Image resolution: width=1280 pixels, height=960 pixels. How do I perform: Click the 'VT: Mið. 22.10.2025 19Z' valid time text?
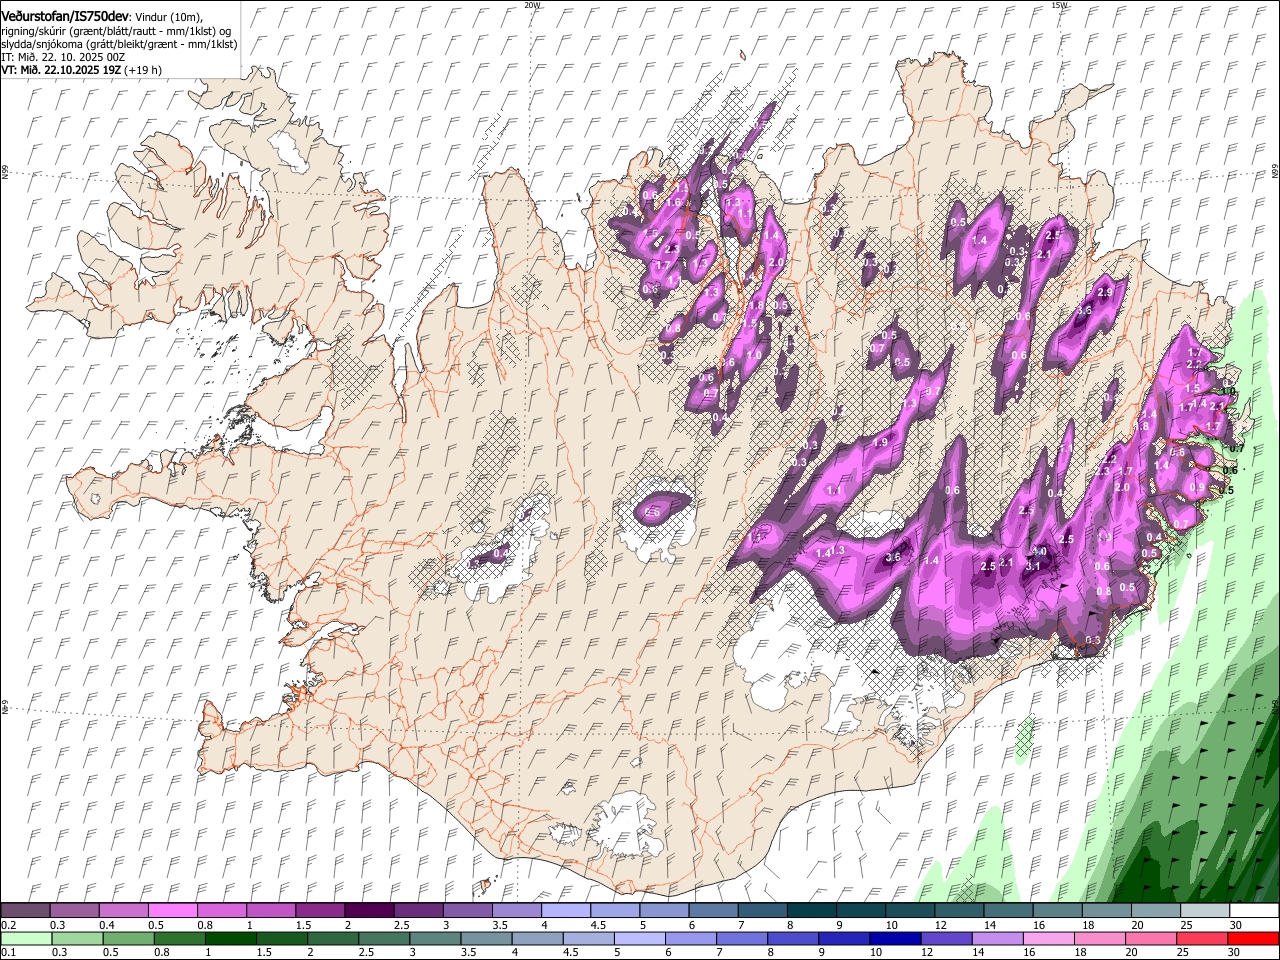pyautogui.click(x=62, y=71)
